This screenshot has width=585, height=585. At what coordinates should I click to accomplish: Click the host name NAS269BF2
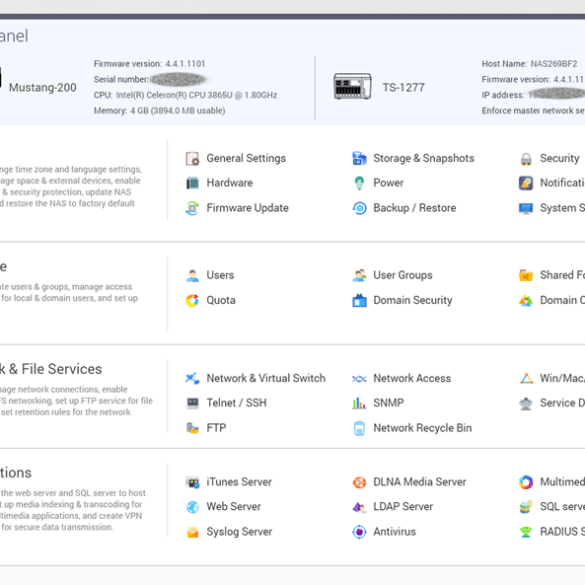[554, 64]
